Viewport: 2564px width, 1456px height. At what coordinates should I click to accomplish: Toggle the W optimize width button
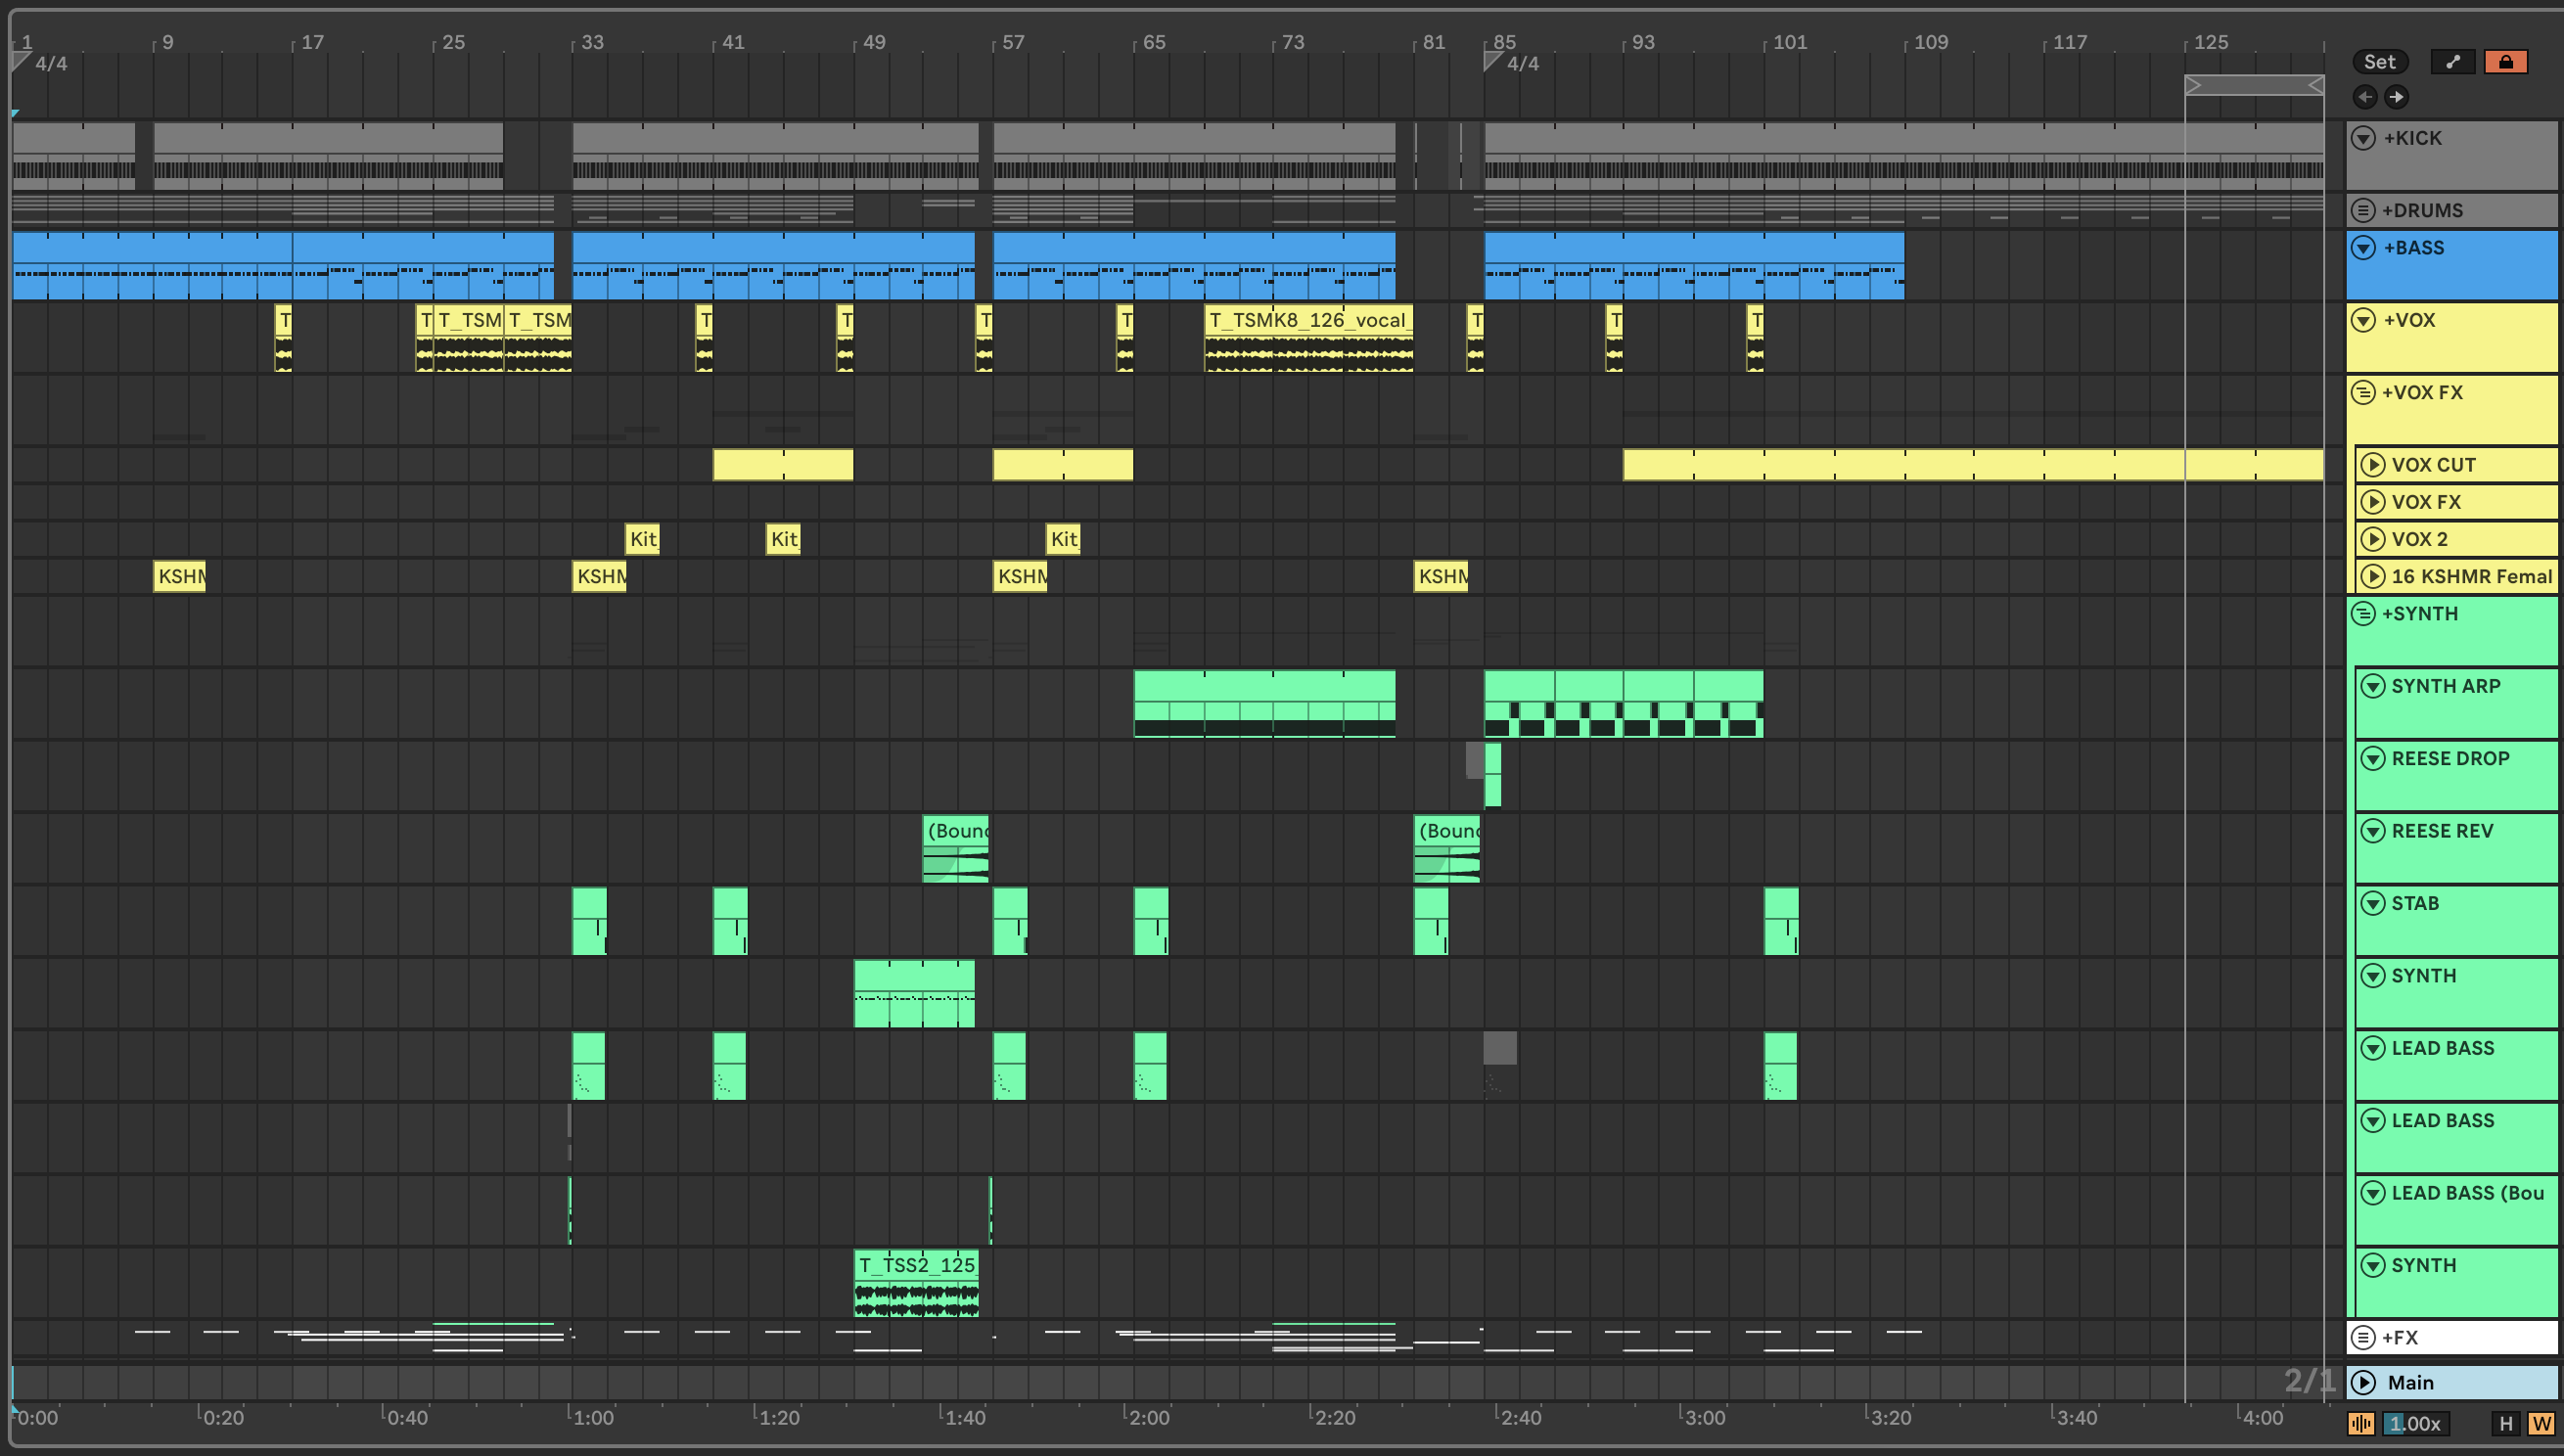click(x=2541, y=1423)
